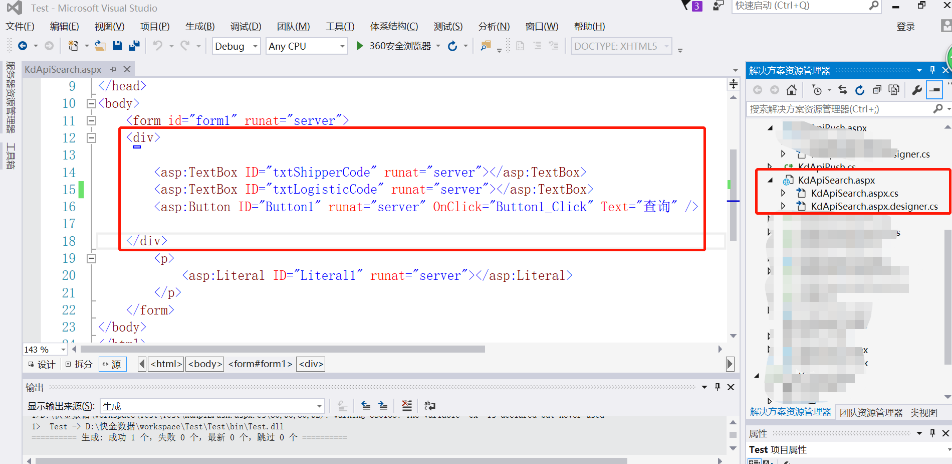Open the 调试(D) debug menu
The width and height of the screenshot is (952, 464).
pyautogui.click(x=245, y=27)
